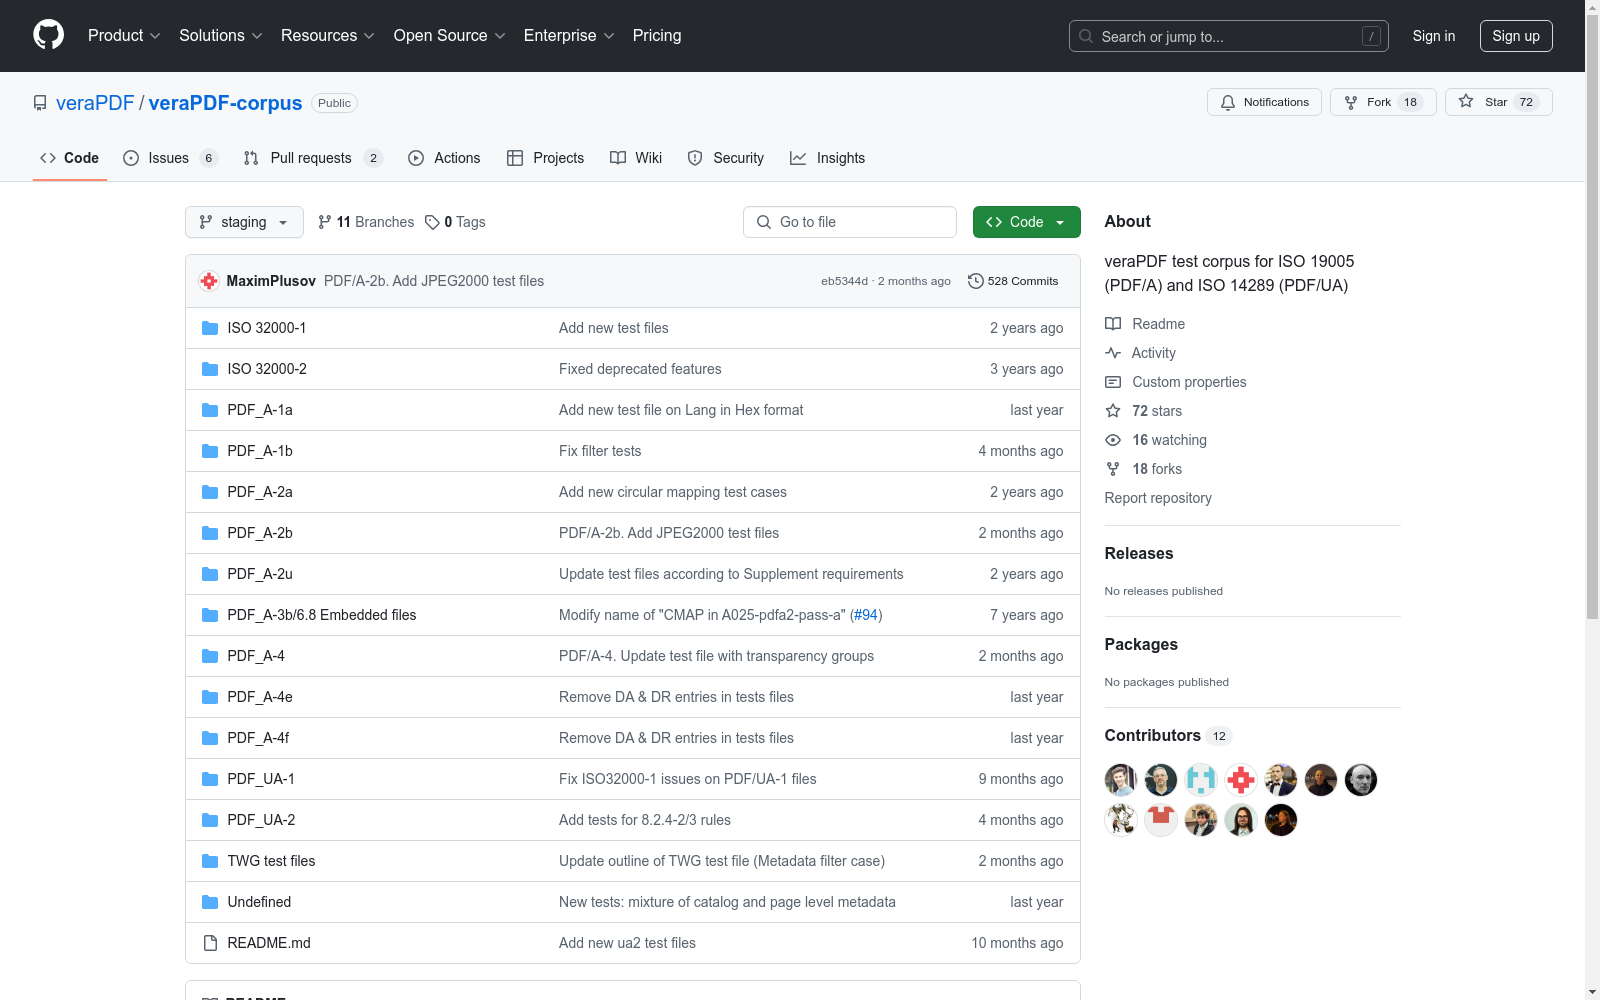This screenshot has height=1000, width=1600.
Task: Click the ISO 32000-2 folder icon
Action: [210, 369]
